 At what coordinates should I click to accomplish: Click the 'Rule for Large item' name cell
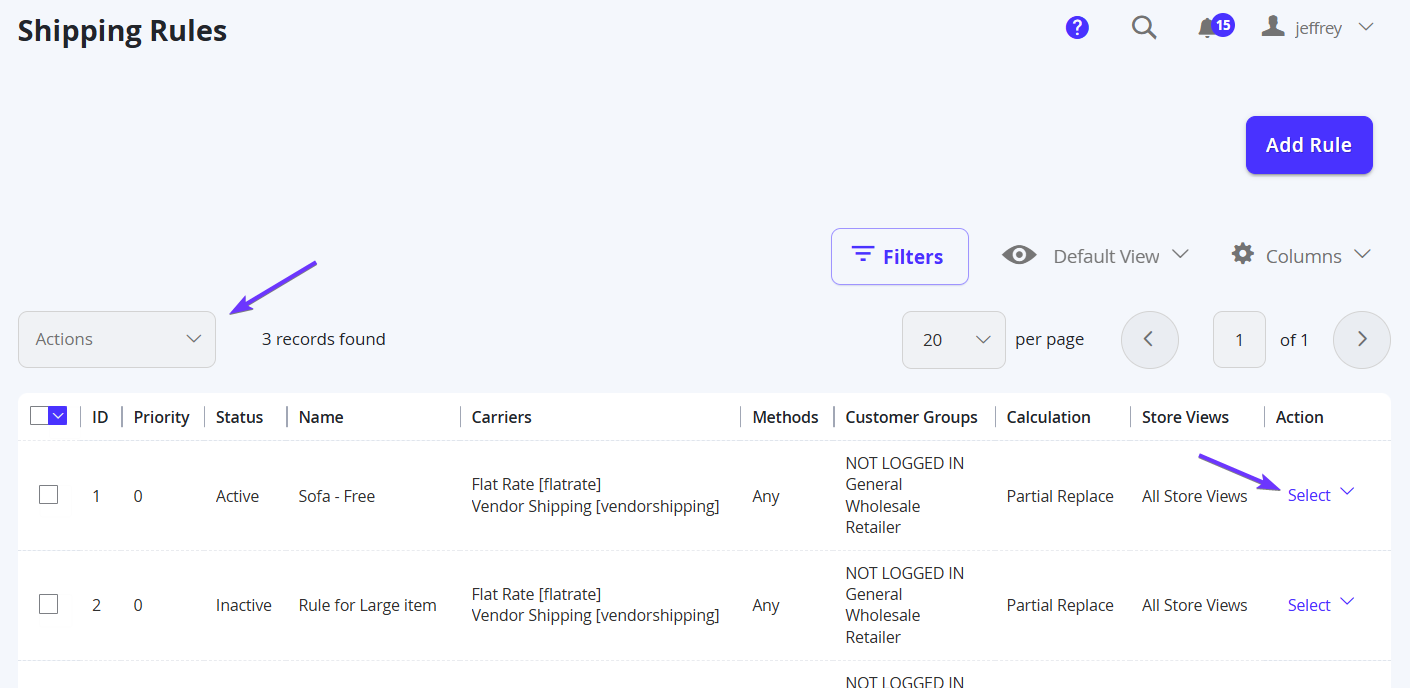[368, 605]
